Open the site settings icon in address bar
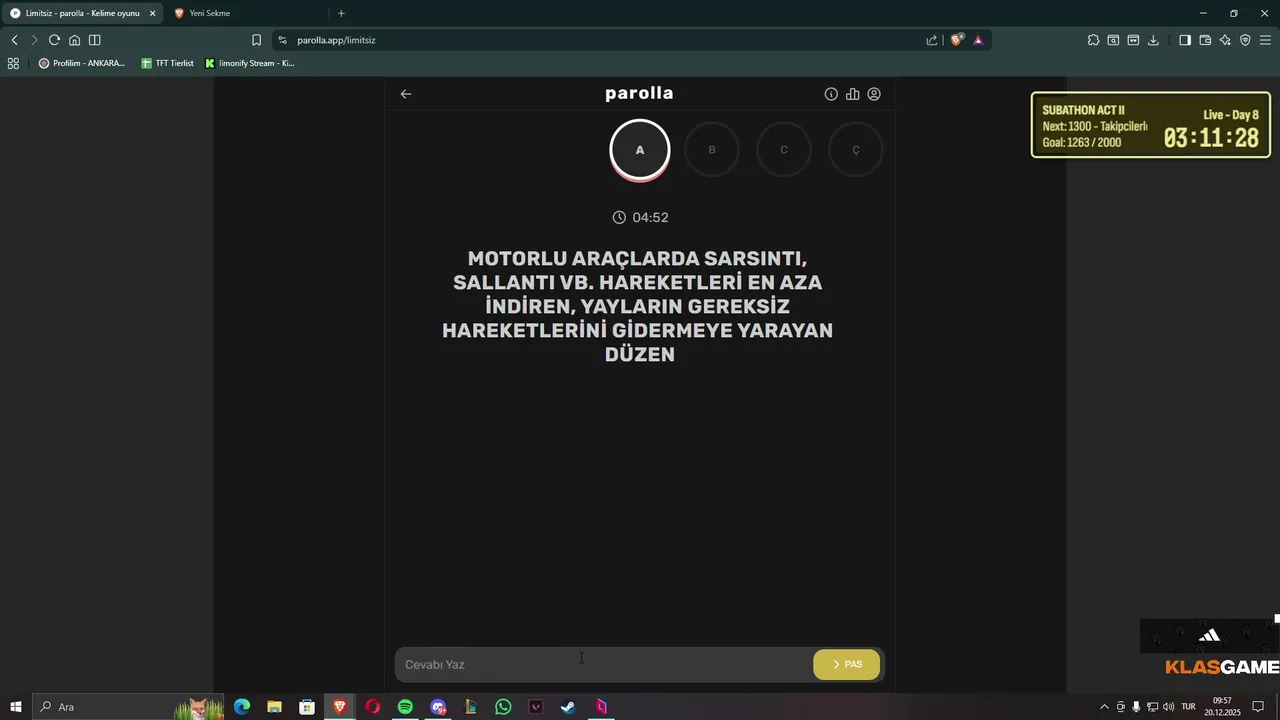Image resolution: width=1280 pixels, height=720 pixels. 283,40
